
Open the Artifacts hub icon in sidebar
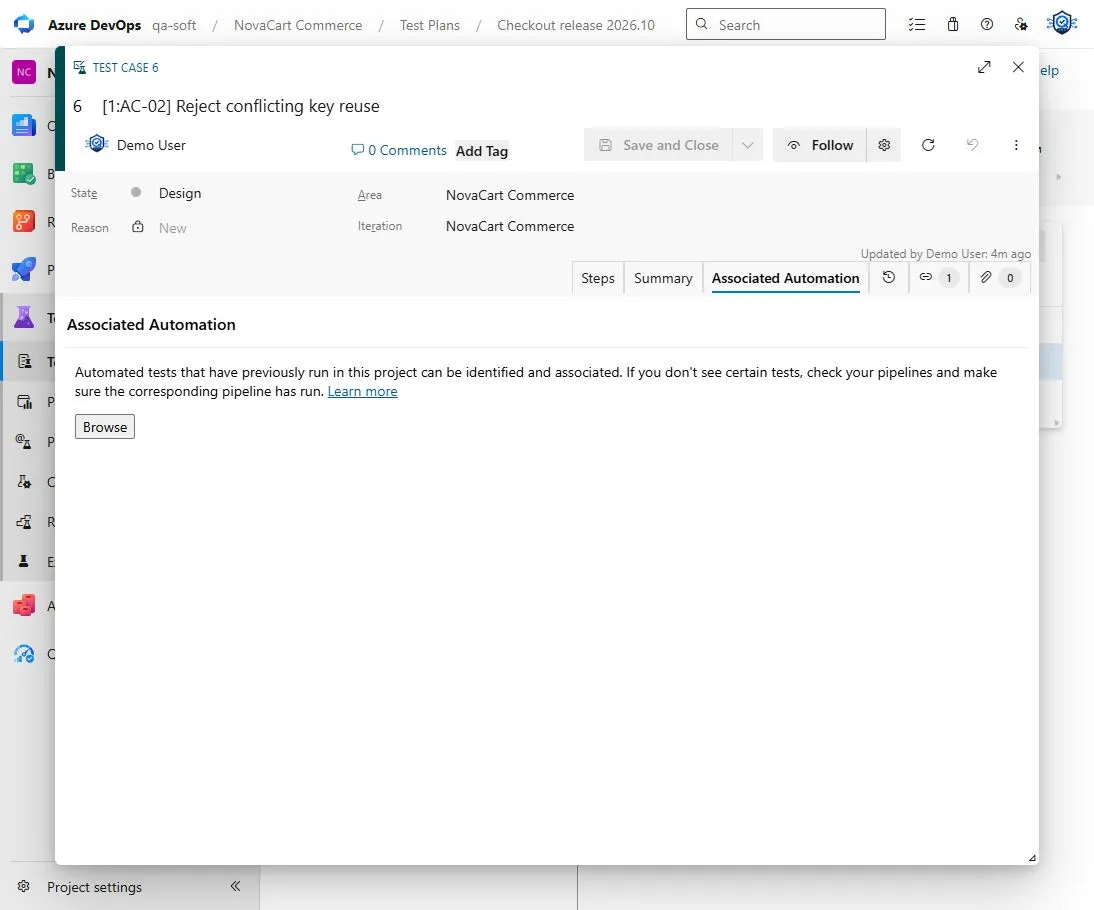[x=24, y=606]
